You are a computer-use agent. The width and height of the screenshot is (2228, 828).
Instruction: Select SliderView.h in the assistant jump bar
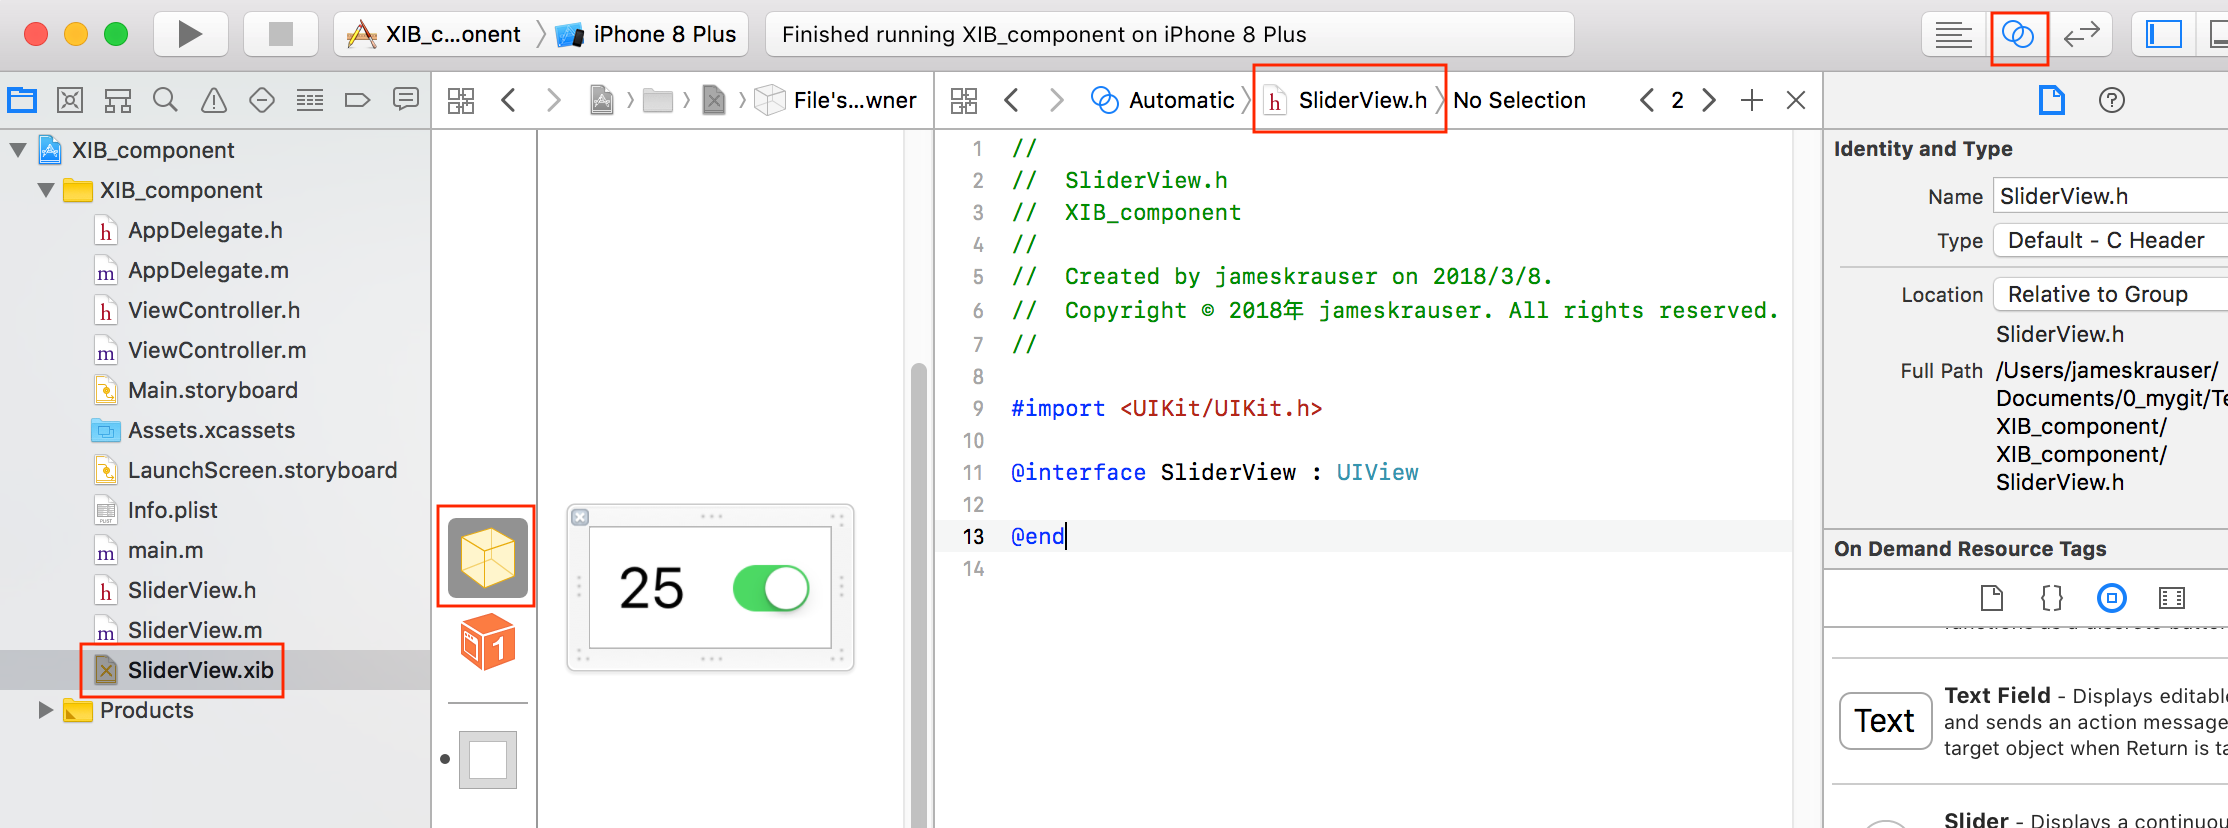coord(1347,100)
